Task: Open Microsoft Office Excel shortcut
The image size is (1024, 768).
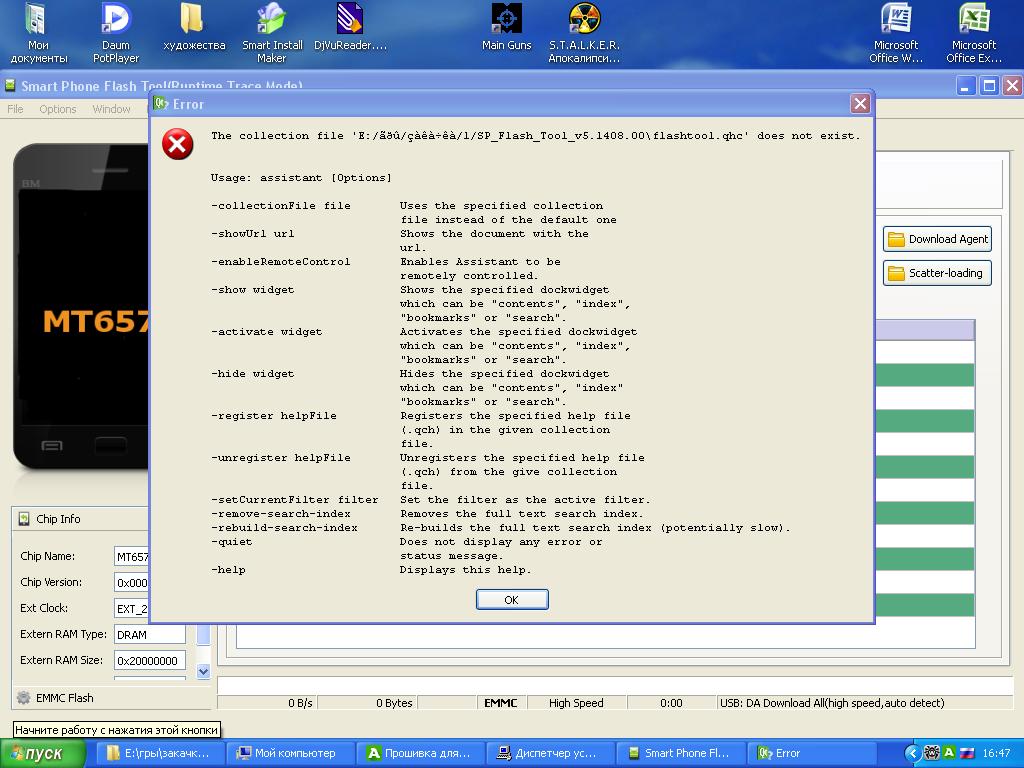Action: pos(973,32)
